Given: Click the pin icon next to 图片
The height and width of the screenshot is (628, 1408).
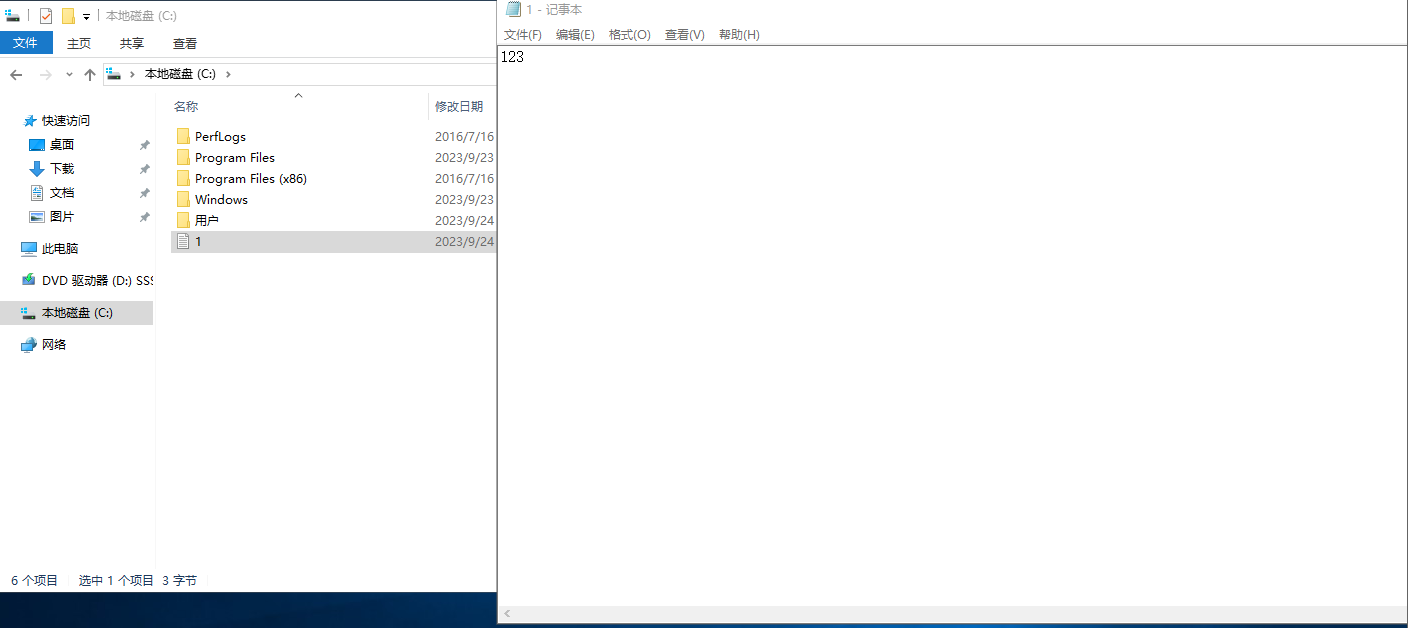Looking at the screenshot, I should 144,217.
